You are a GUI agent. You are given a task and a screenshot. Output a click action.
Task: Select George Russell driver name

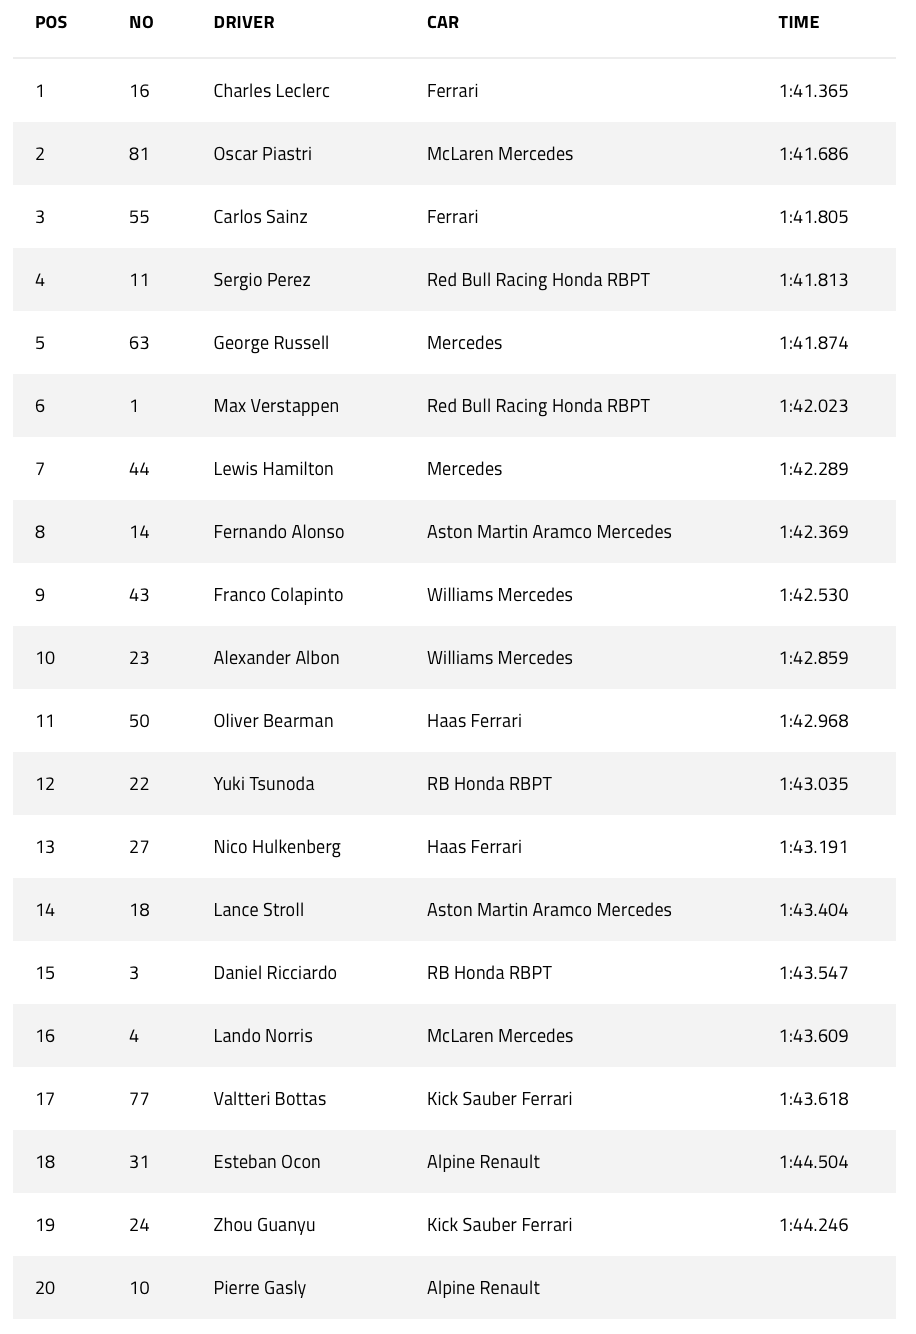pos(270,343)
